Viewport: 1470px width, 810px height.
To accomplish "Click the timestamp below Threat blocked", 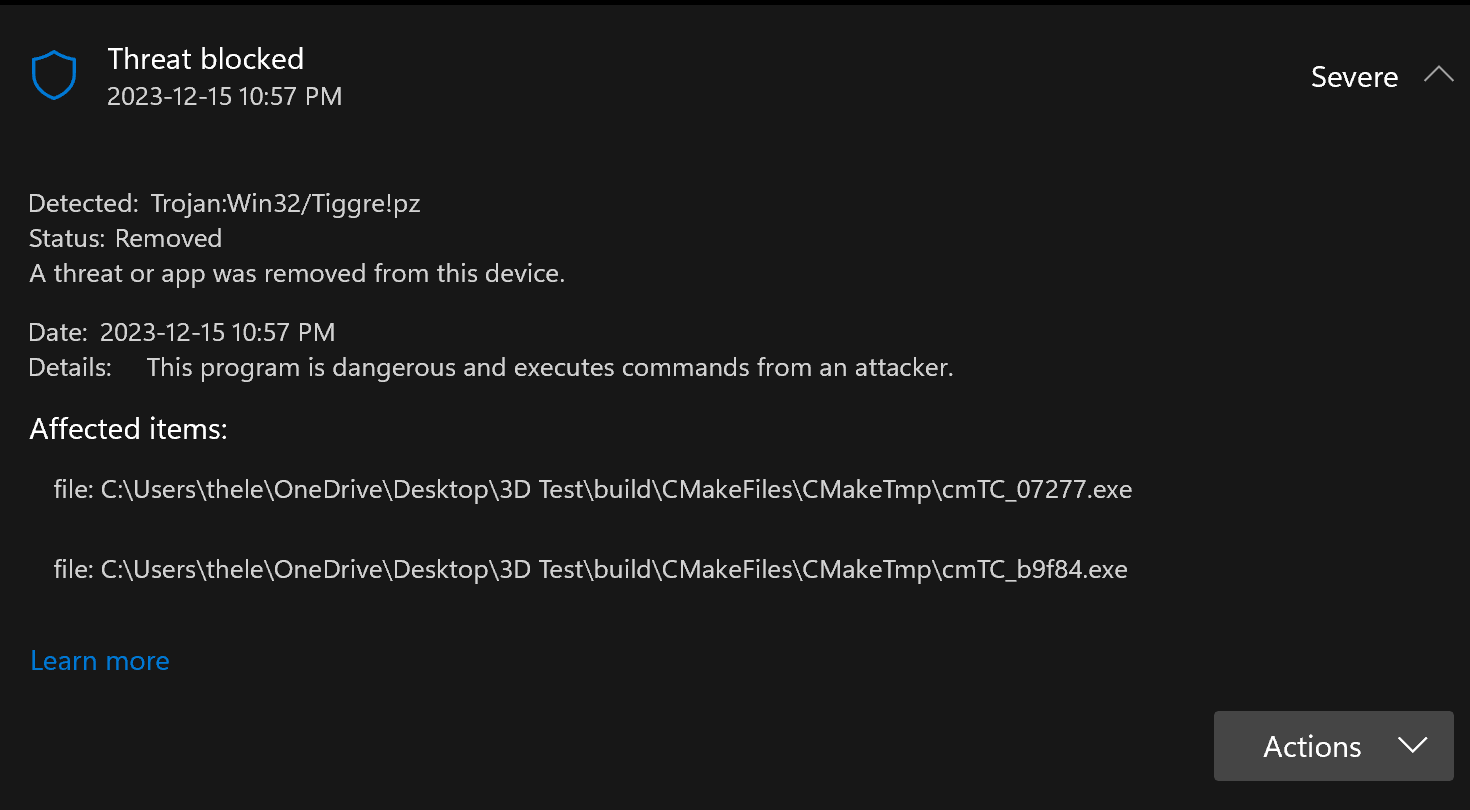I will tap(224, 96).
